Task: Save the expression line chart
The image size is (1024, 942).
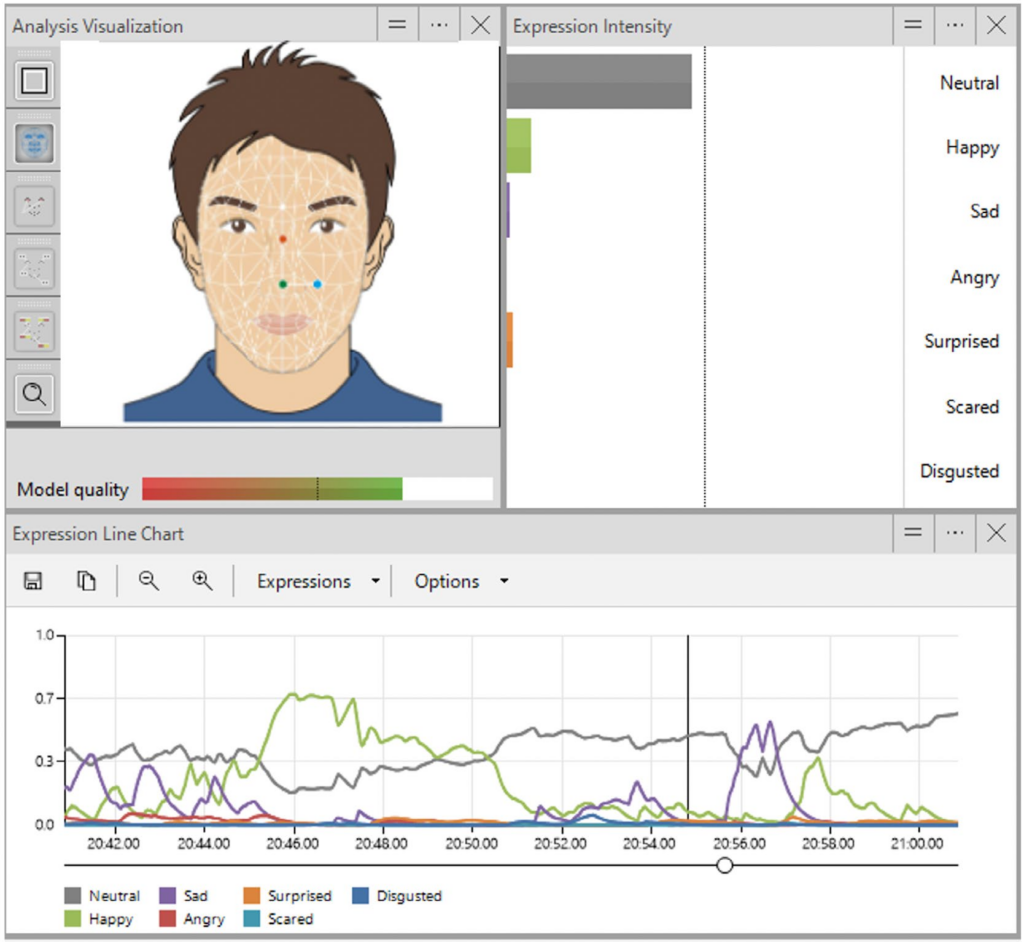Action: tap(33, 581)
